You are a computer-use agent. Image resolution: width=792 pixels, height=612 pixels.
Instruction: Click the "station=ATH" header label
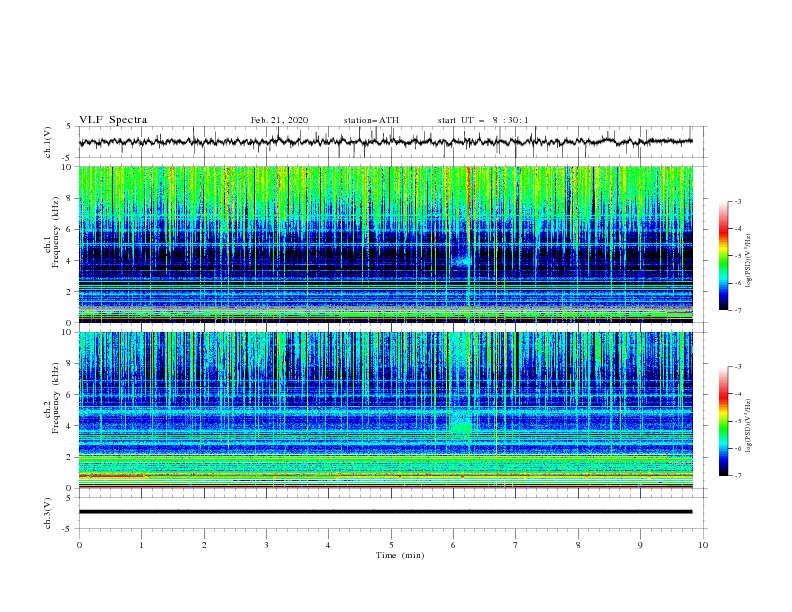[x=371, y=120]
